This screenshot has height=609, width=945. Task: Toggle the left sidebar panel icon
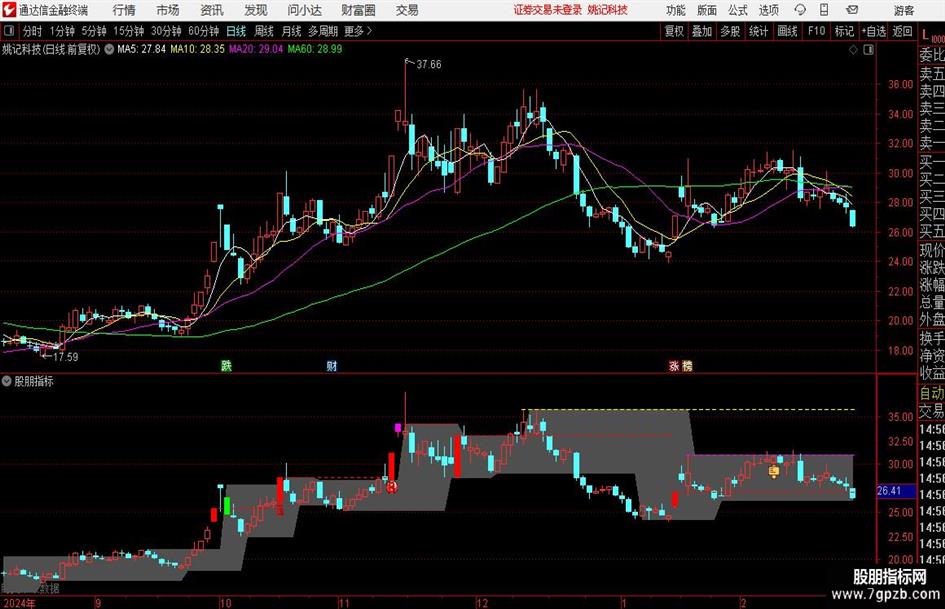[9, 31]
